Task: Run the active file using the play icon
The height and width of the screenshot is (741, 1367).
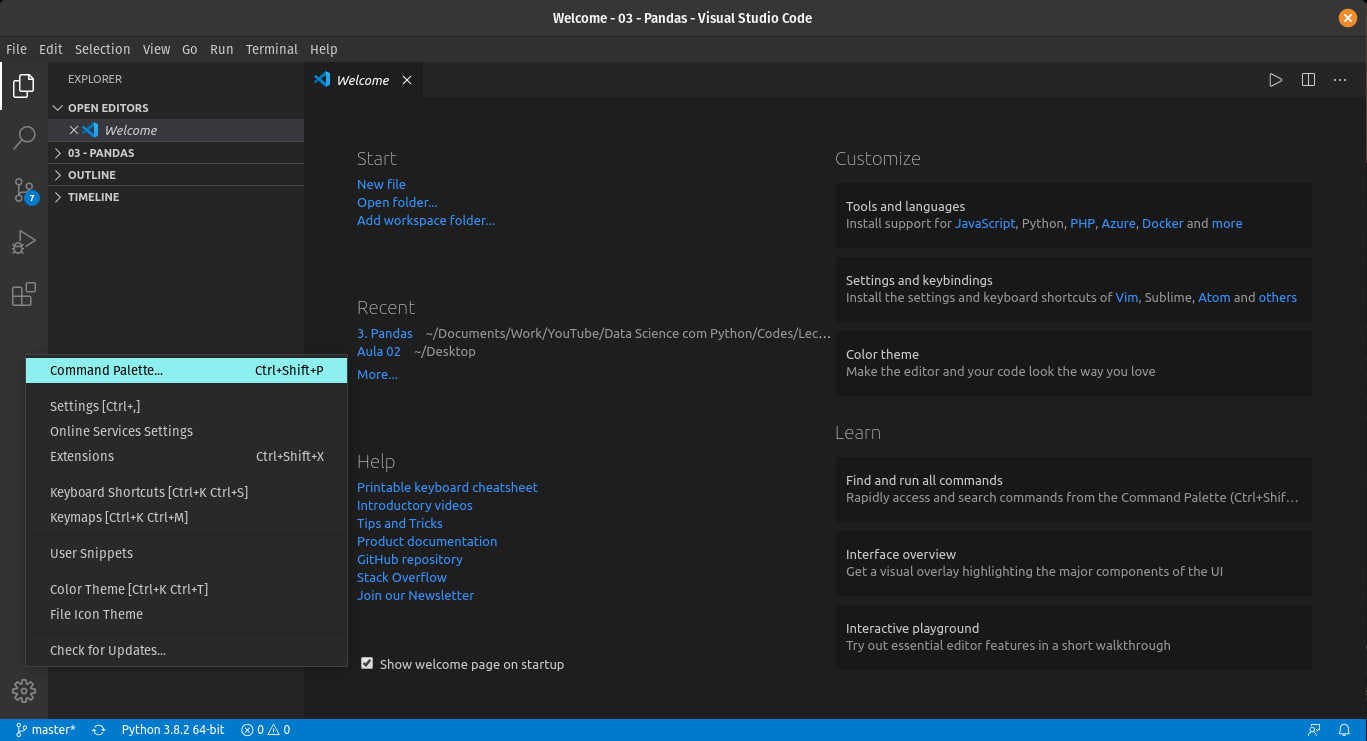Action: (1275, 80)
